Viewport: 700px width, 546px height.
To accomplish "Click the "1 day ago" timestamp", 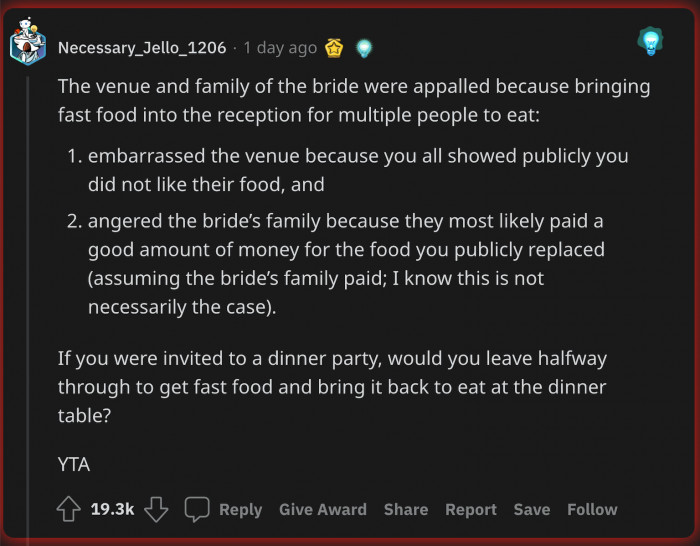I will coord(280,47).
